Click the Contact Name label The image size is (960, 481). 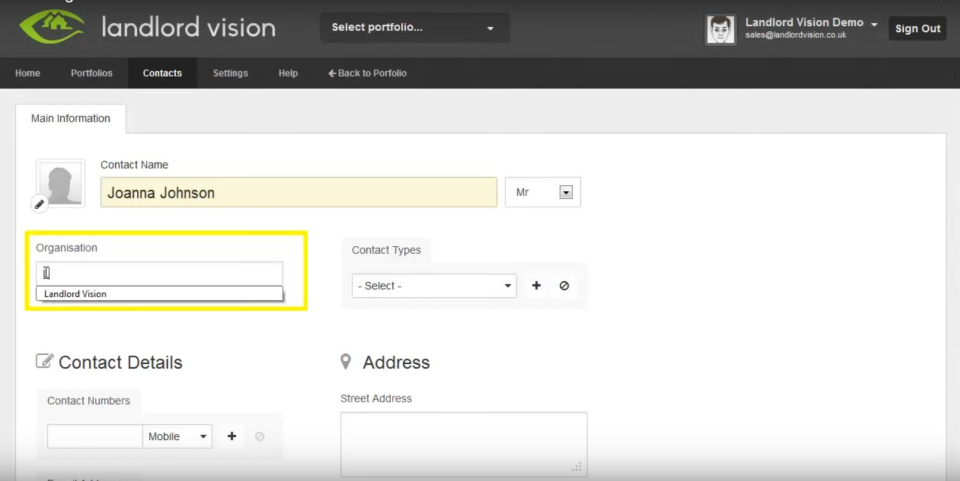click(134, 165)
